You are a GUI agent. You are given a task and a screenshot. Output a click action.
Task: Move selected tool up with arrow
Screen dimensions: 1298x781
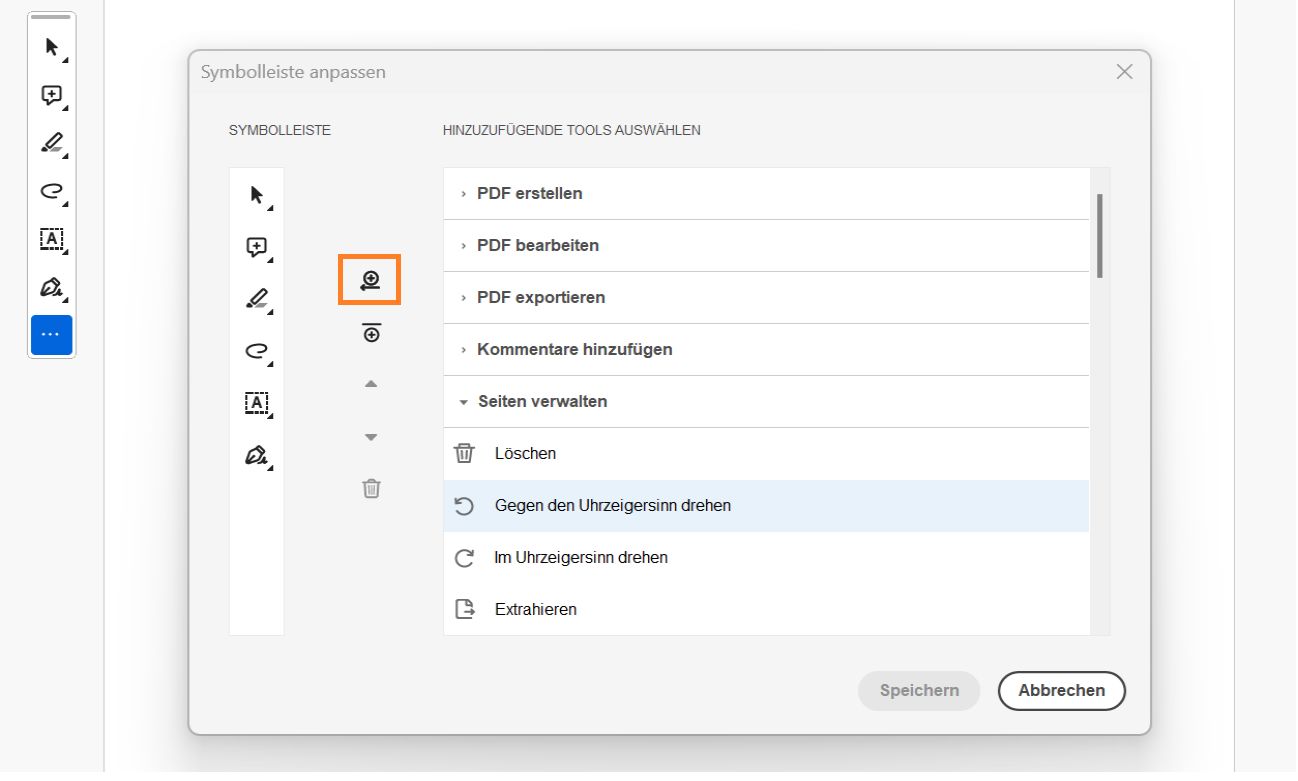click(371, 384)
